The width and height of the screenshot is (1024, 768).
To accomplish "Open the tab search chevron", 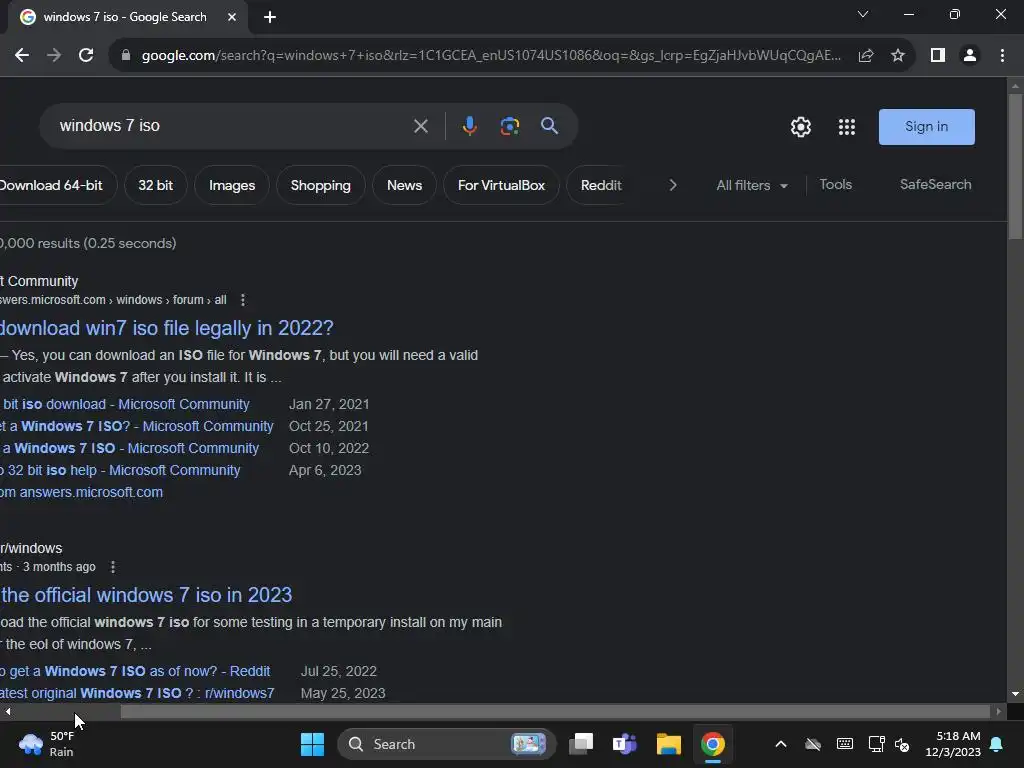I will pos(863,14).
